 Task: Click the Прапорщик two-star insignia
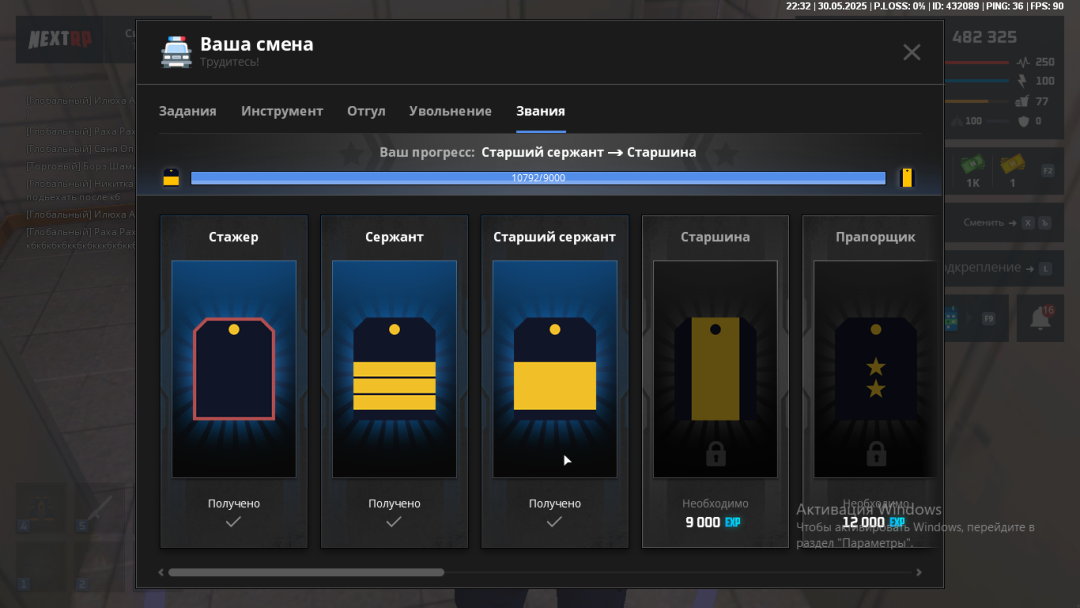[x=875, y=368]
